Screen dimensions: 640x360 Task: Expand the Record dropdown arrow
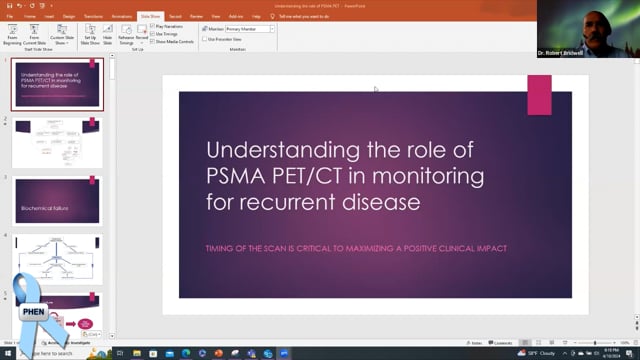142,43
